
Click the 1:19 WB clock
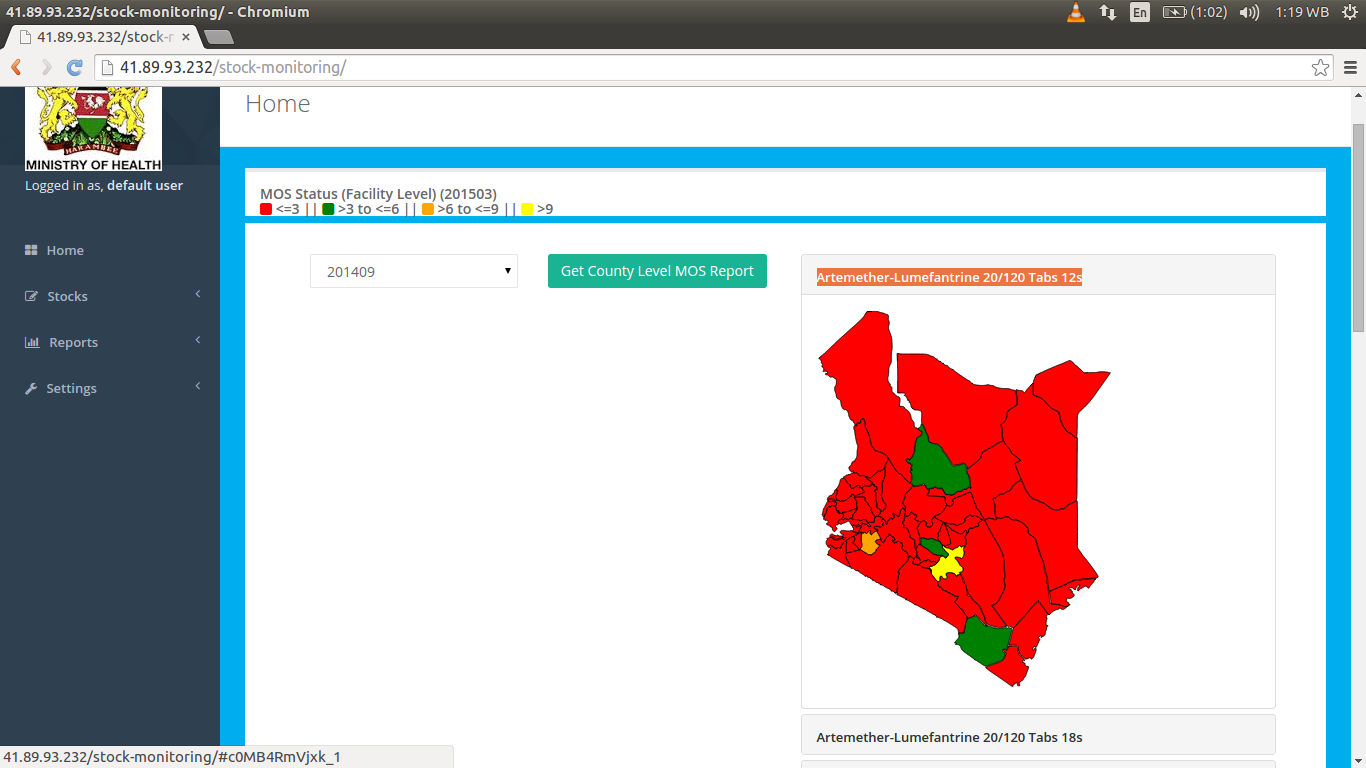(x=1302, y=12)
